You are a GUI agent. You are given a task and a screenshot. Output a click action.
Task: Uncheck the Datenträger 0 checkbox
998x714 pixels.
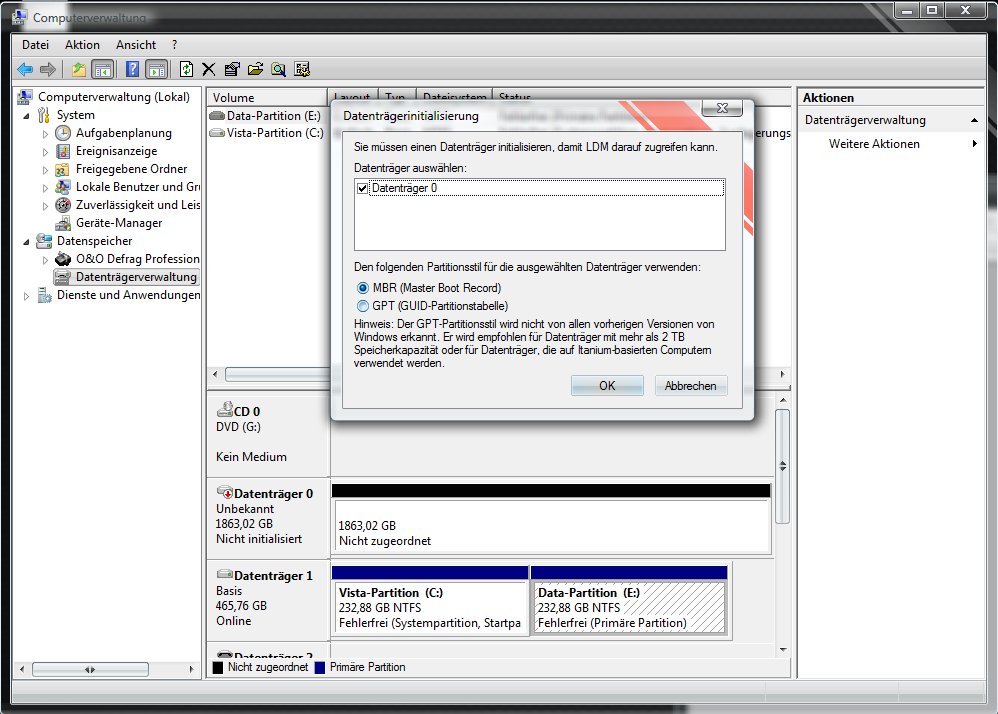363,188
